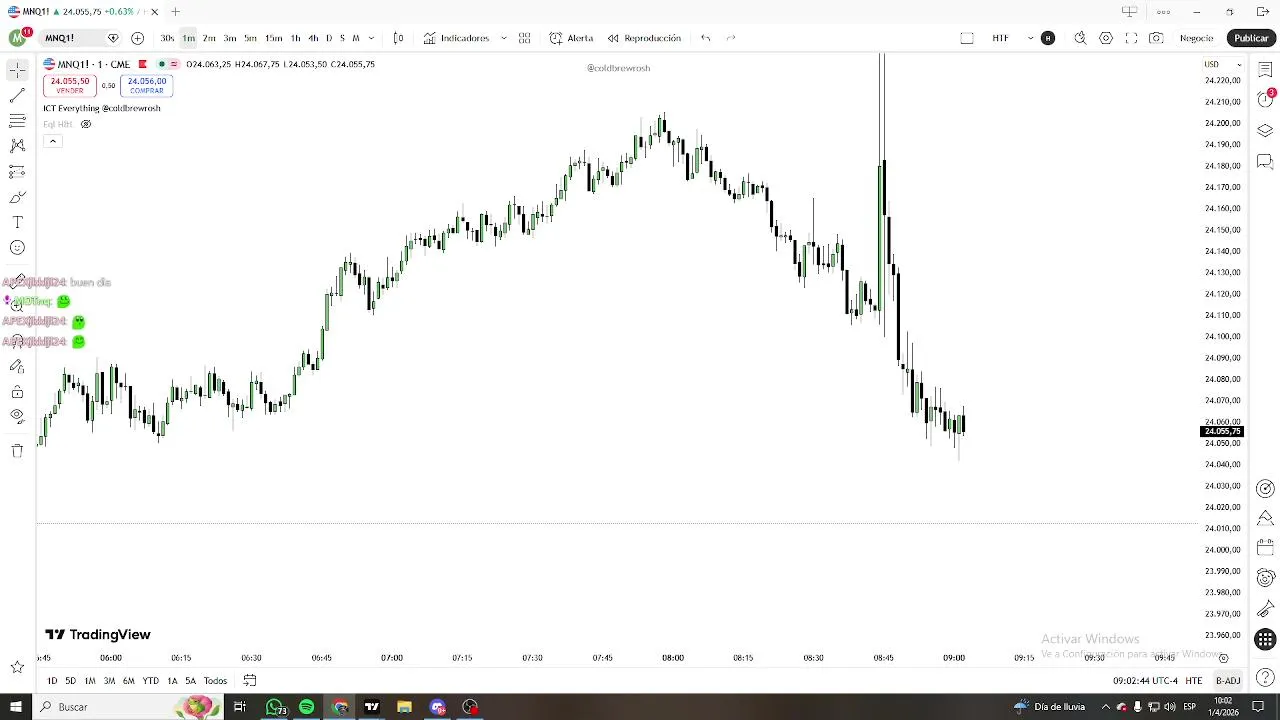Open chart settings hexagon icon

click(1106, 38)
